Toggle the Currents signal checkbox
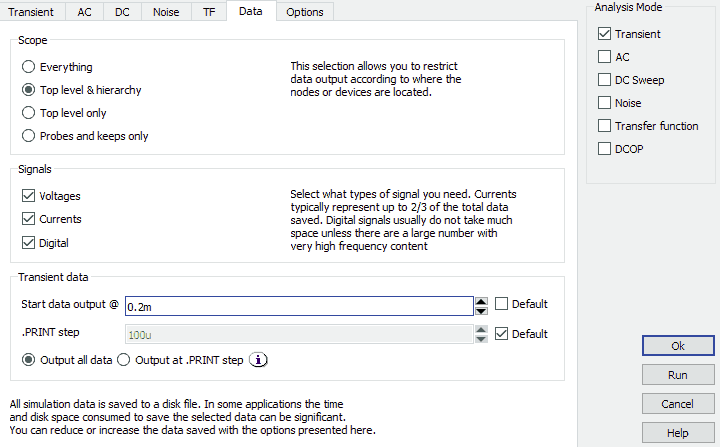Image resolution: width=720 pixels, height=447 pixels. [x=28, y=219]
